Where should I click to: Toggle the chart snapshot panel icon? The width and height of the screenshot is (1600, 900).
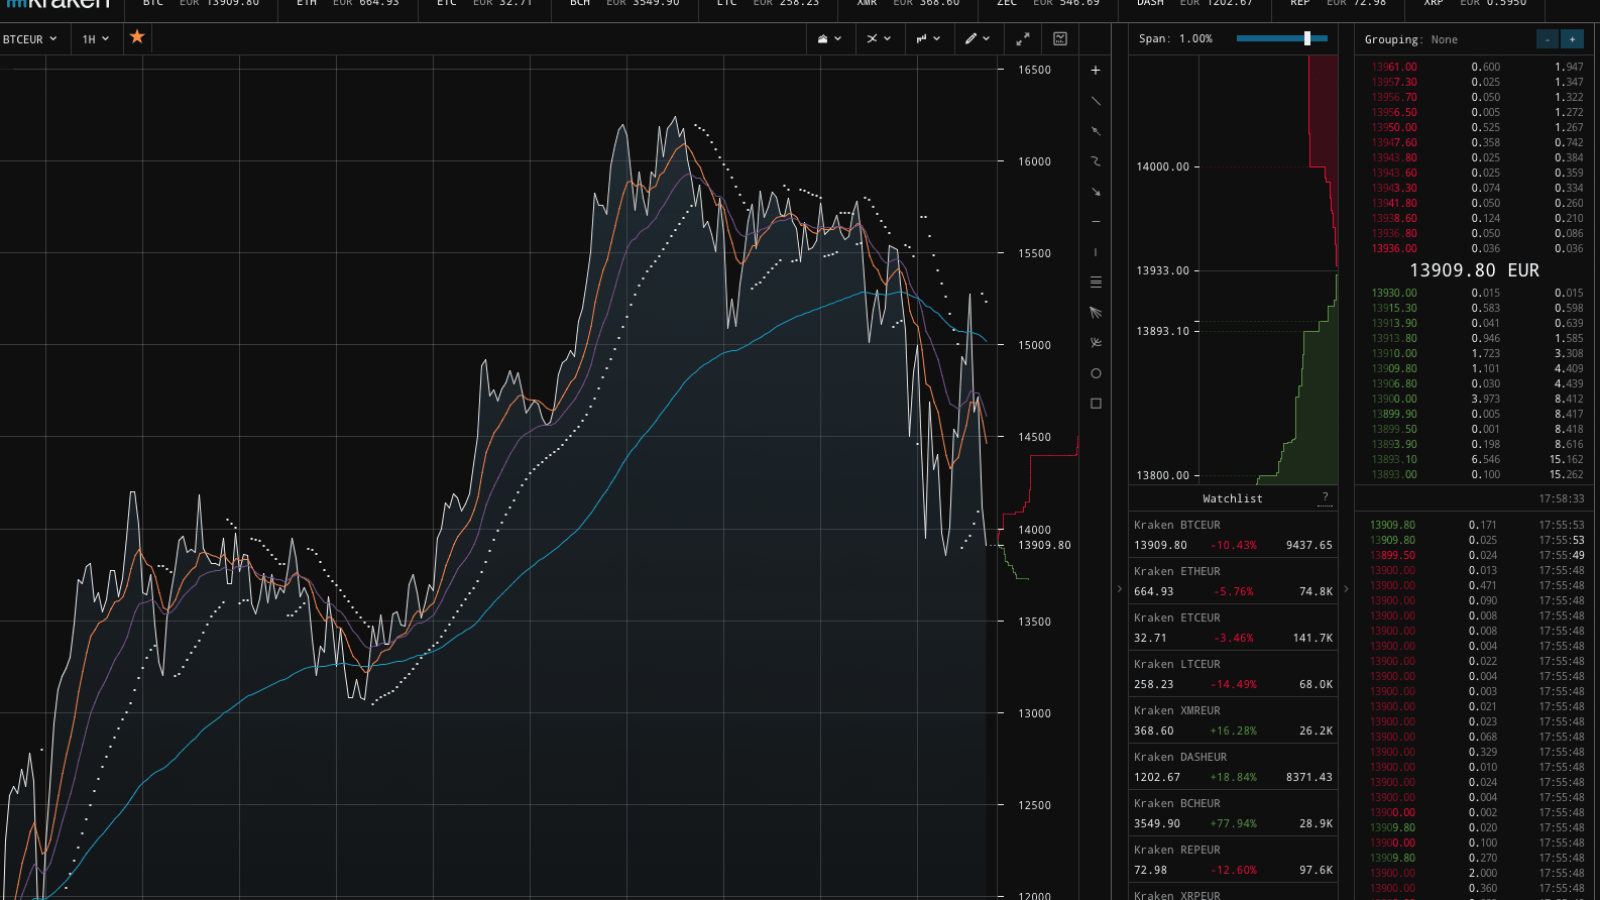coord(1060,39)
